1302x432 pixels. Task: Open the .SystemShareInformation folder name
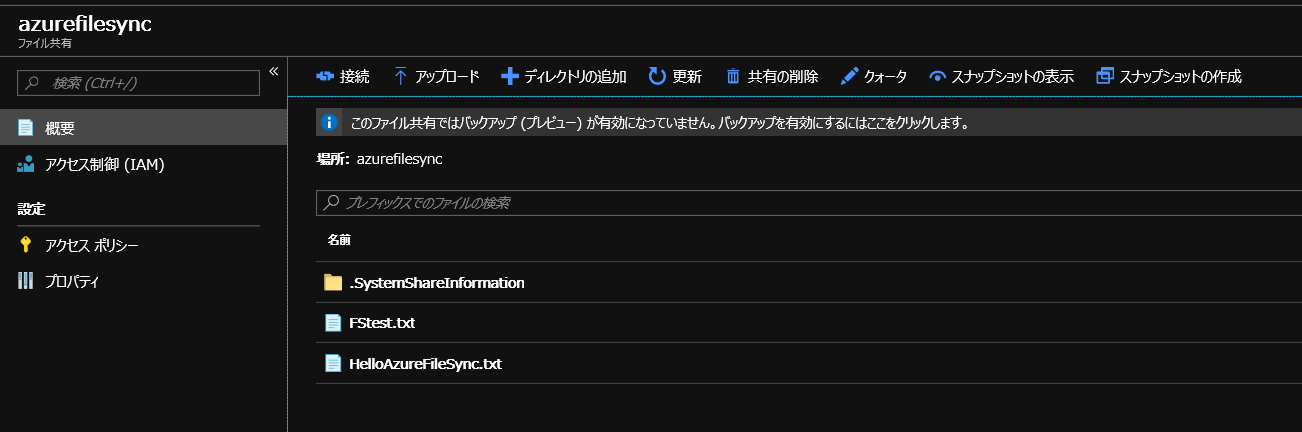click(x=437, y=283)
